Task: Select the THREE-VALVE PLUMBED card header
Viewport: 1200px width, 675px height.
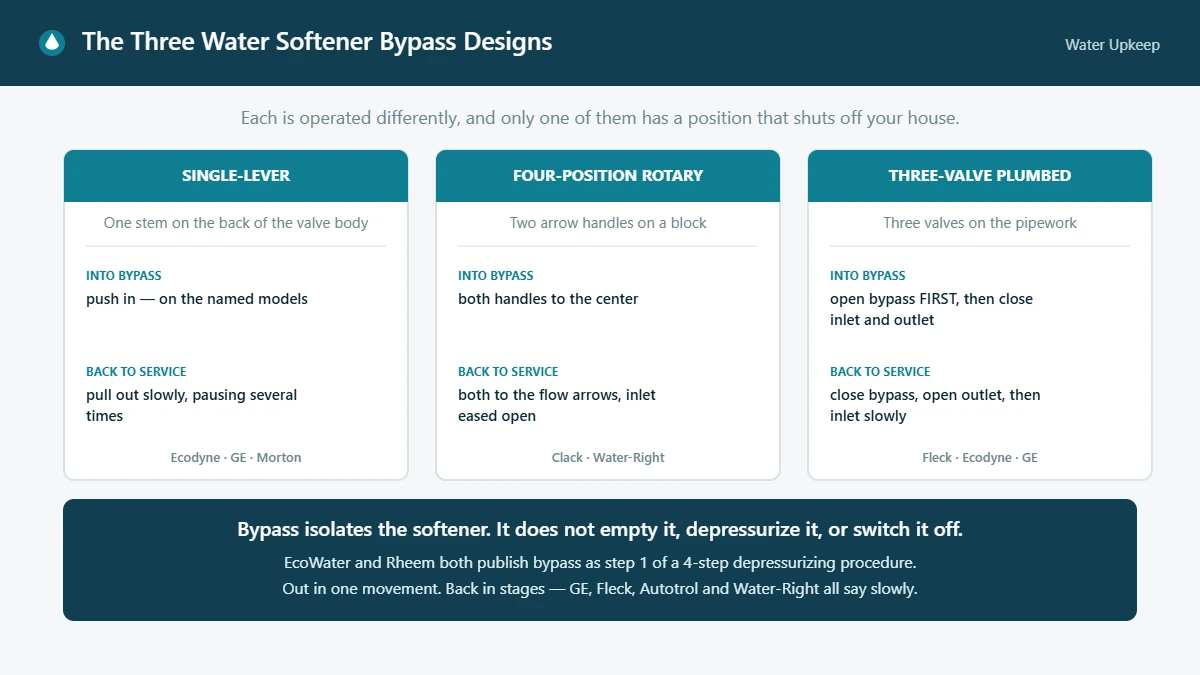Action: click(x=980, y=176)
